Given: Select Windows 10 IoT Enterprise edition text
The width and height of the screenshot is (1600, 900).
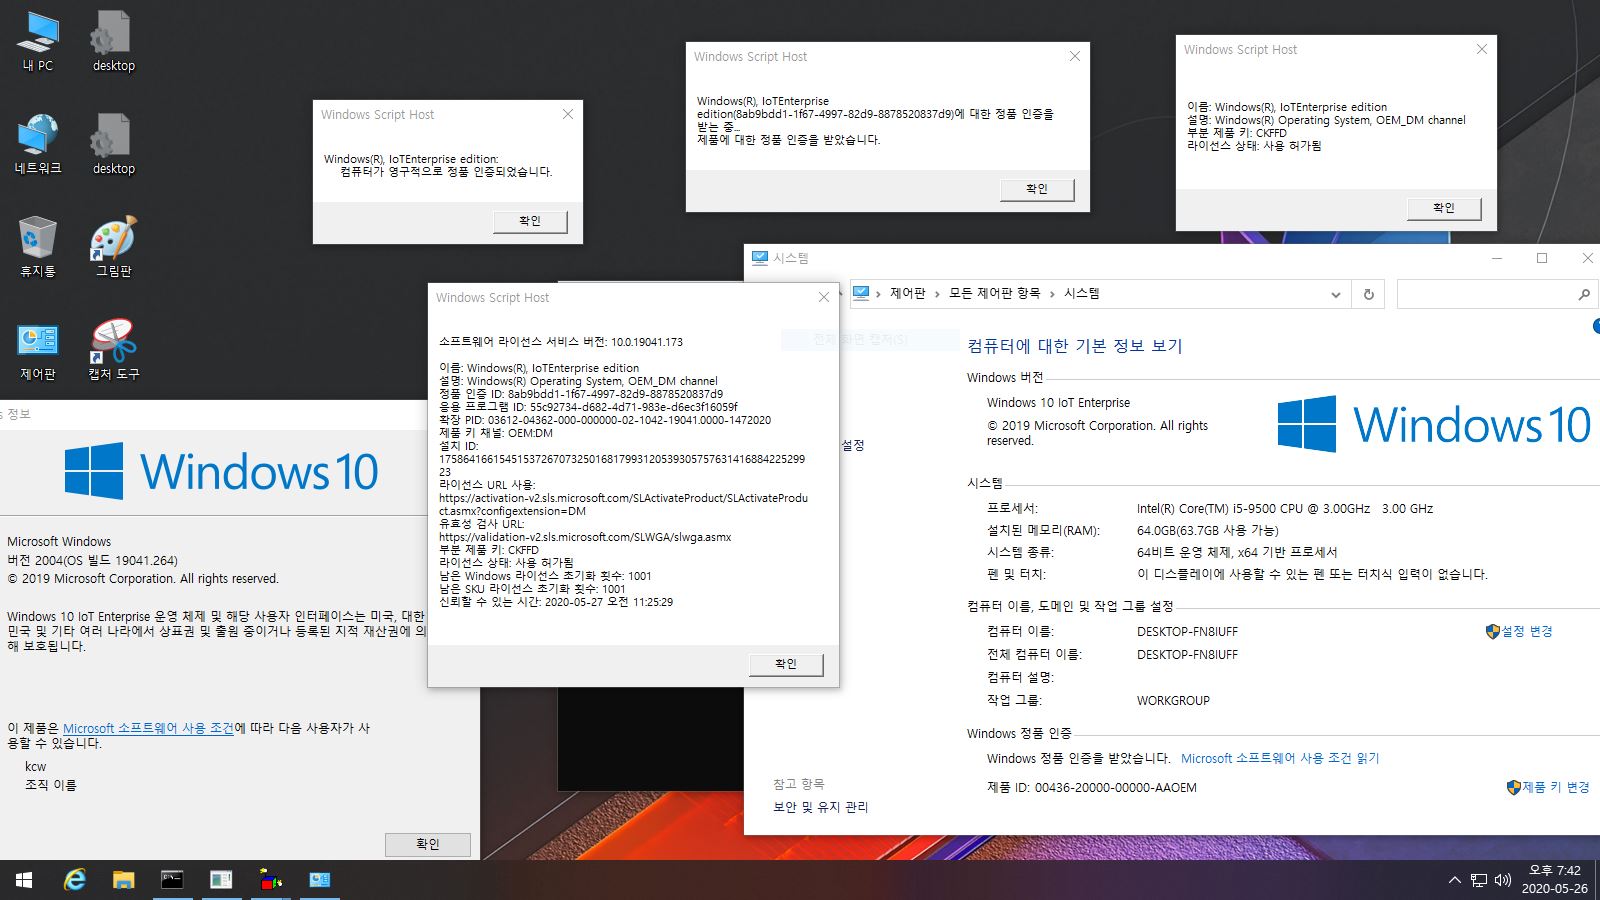Looking at the screenshot, I should [x=1059, y=403].
